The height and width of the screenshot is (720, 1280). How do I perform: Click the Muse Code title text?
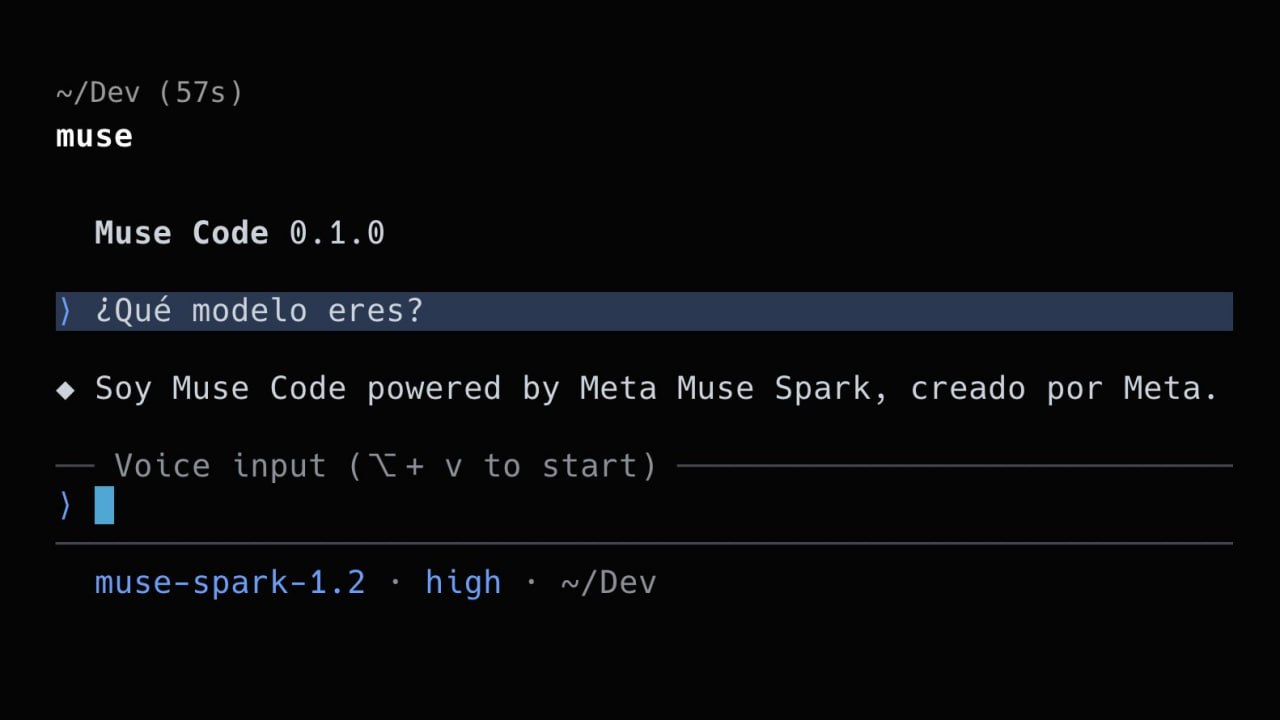pyautogui.click(x=181, y=233)
